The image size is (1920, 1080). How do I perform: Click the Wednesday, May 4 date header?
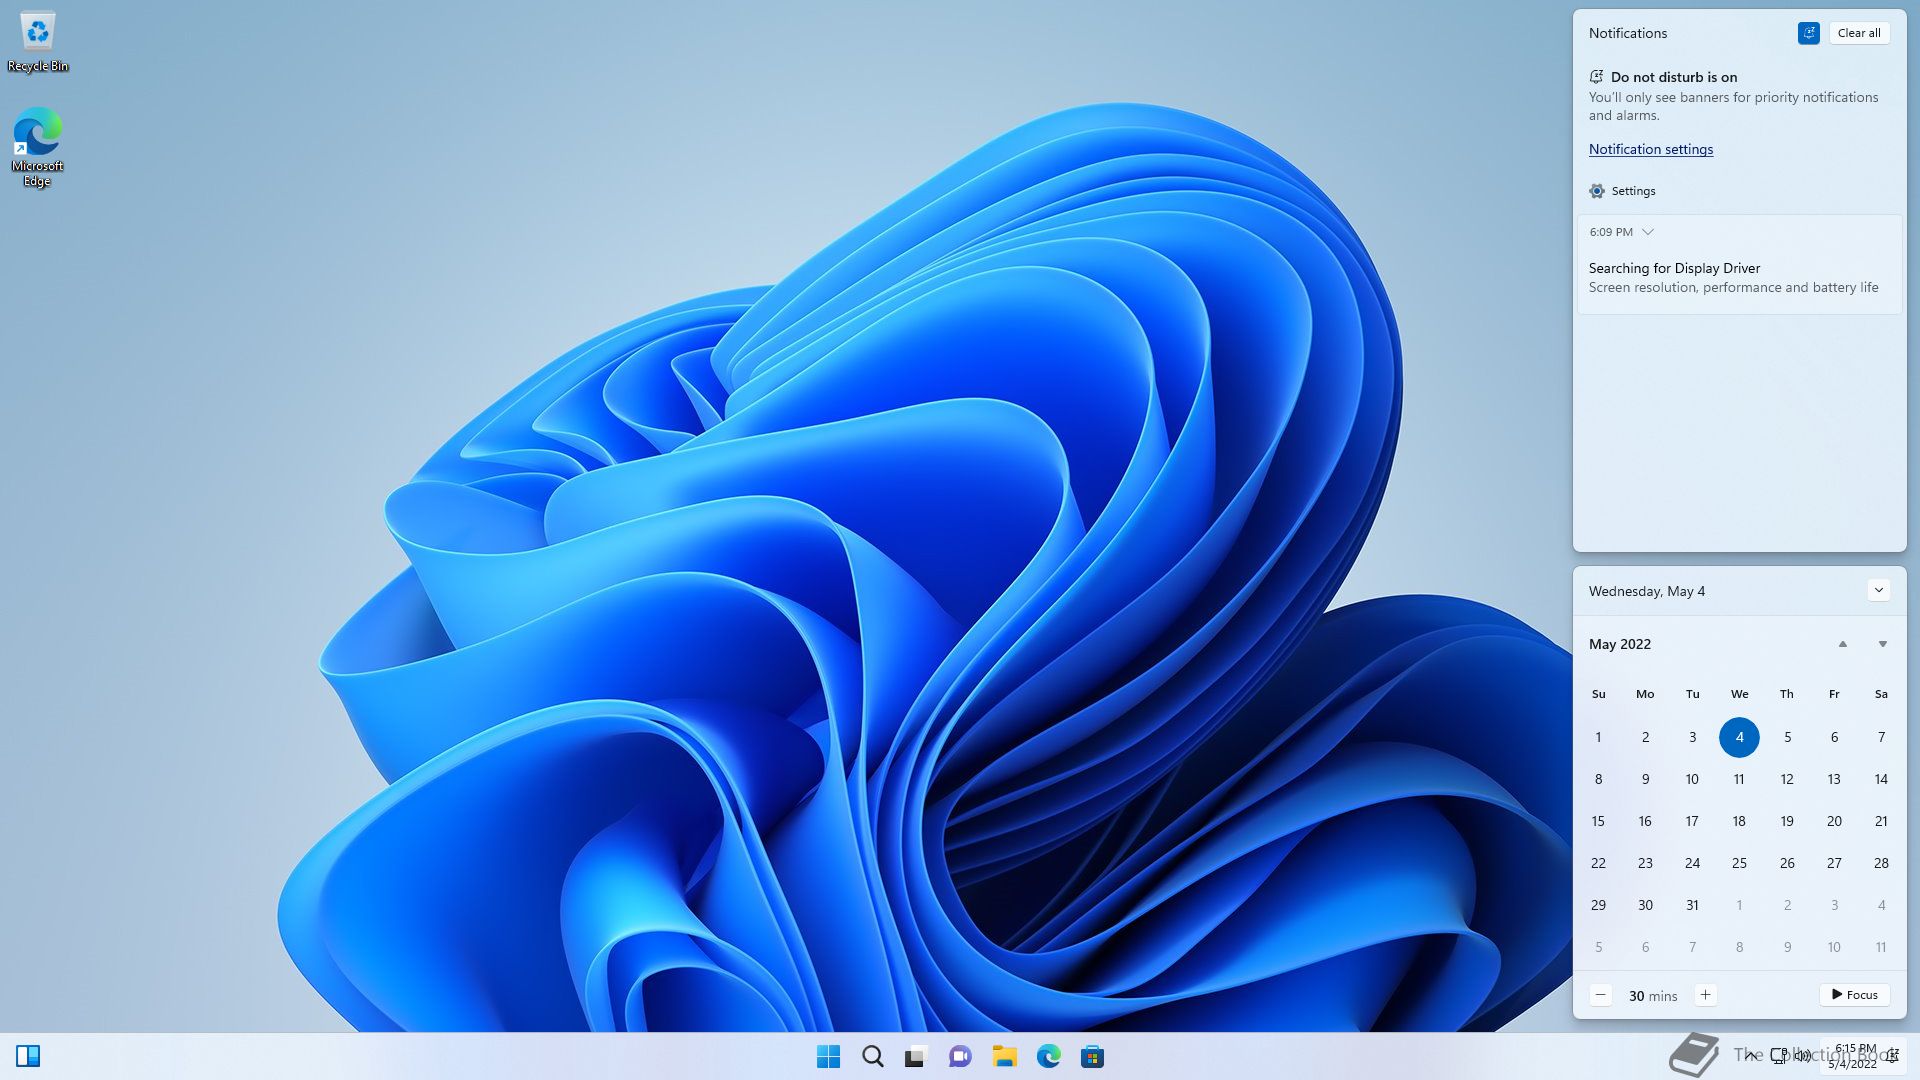click(x=1647, y=591)
